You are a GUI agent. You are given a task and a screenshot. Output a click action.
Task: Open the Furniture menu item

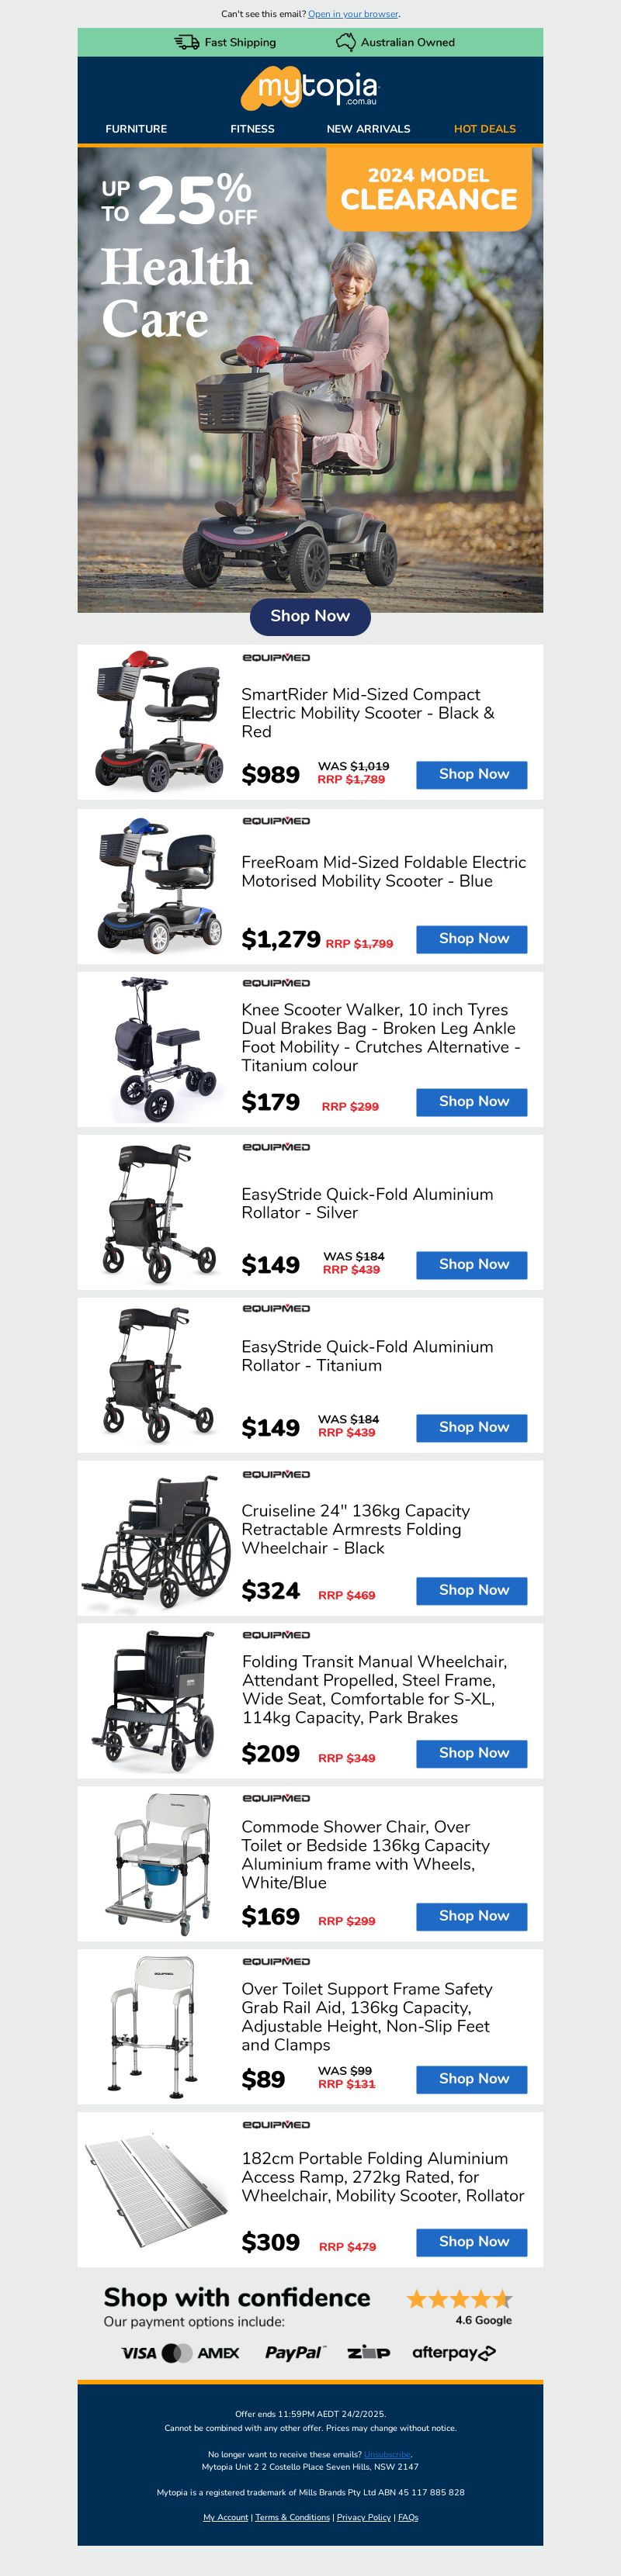(x=136, y=129)
